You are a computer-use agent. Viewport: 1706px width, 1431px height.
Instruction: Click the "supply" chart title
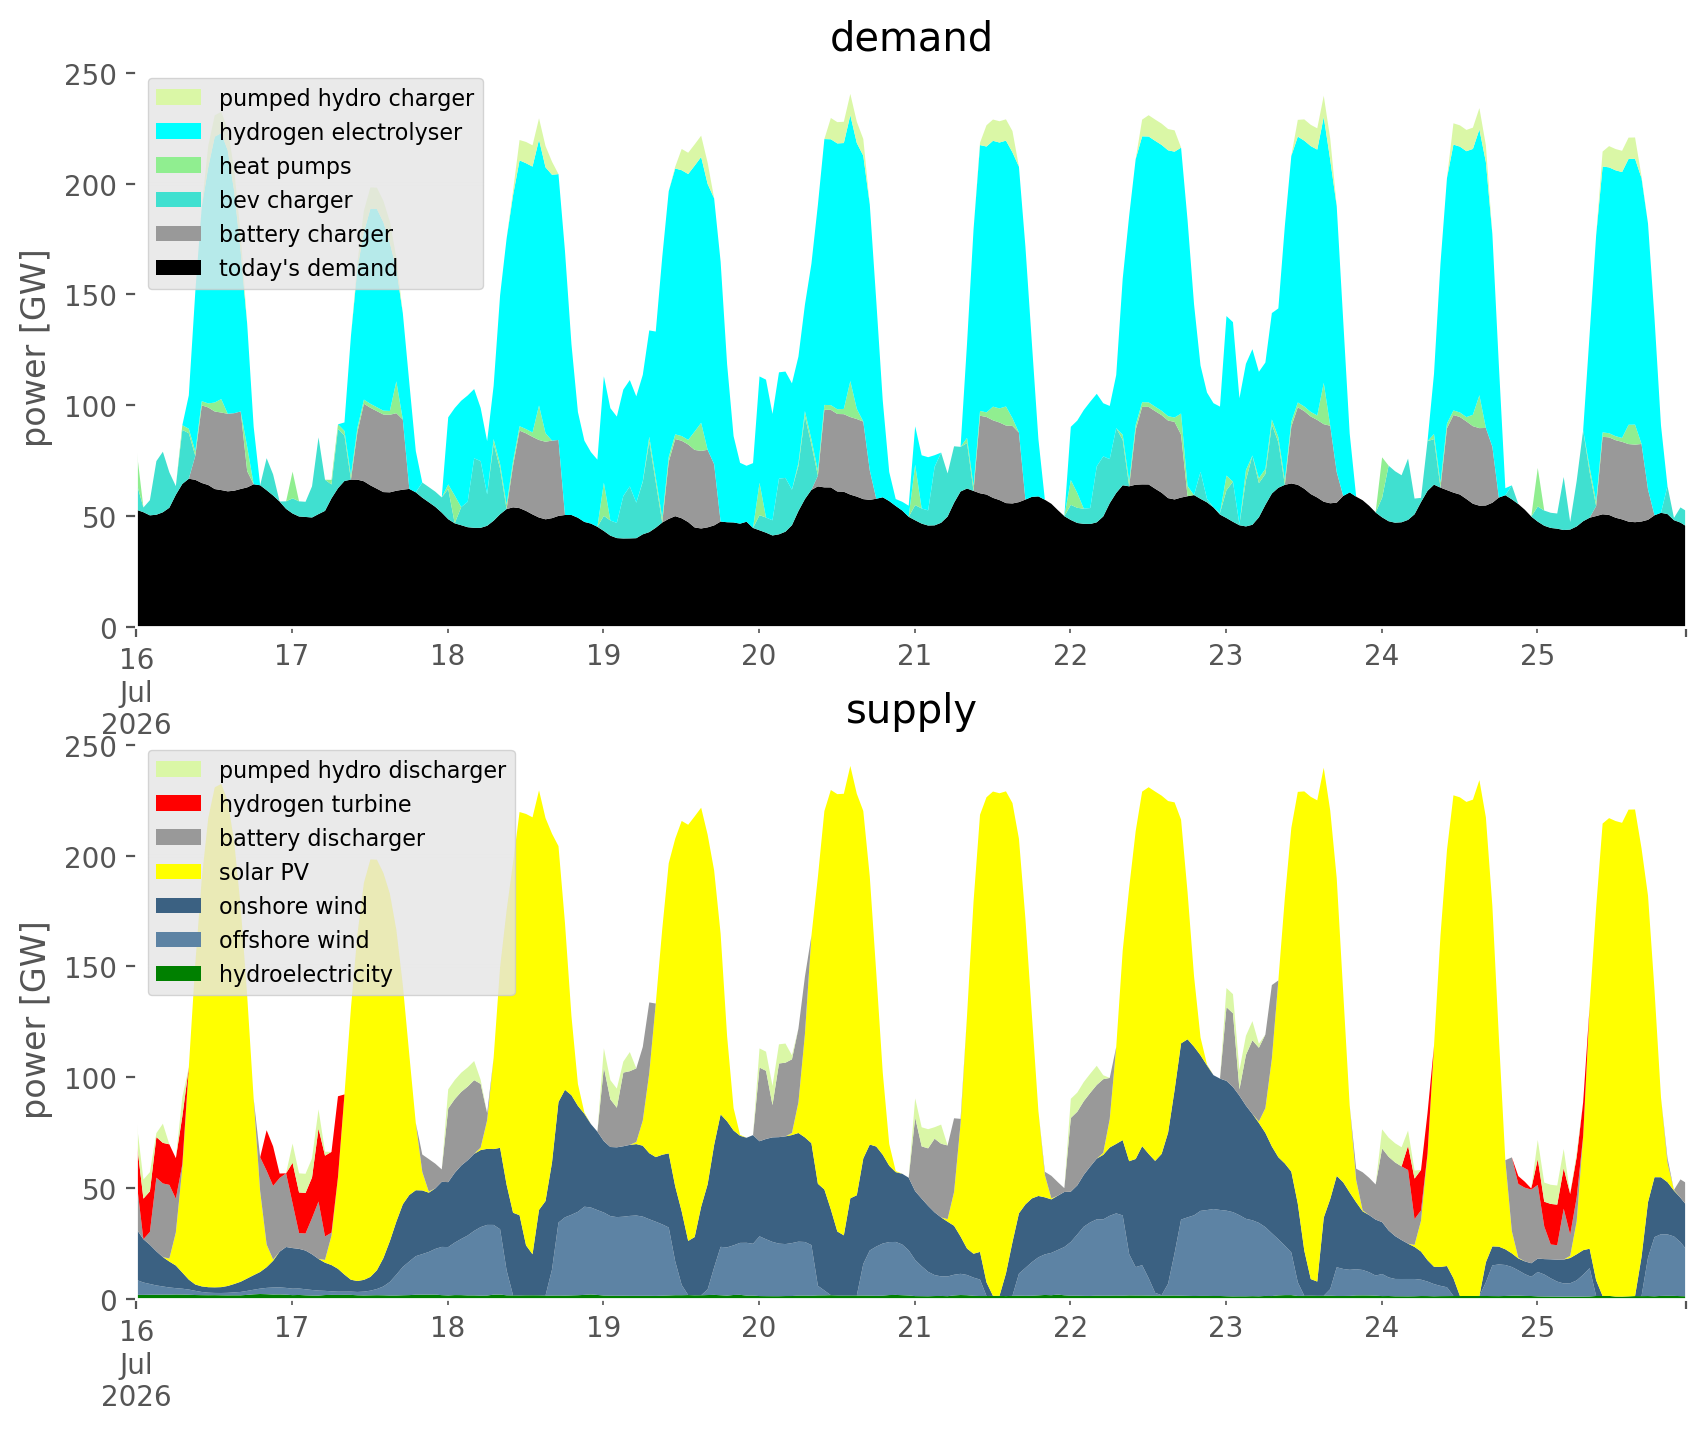pyautogui.click(x=911, y=710)
